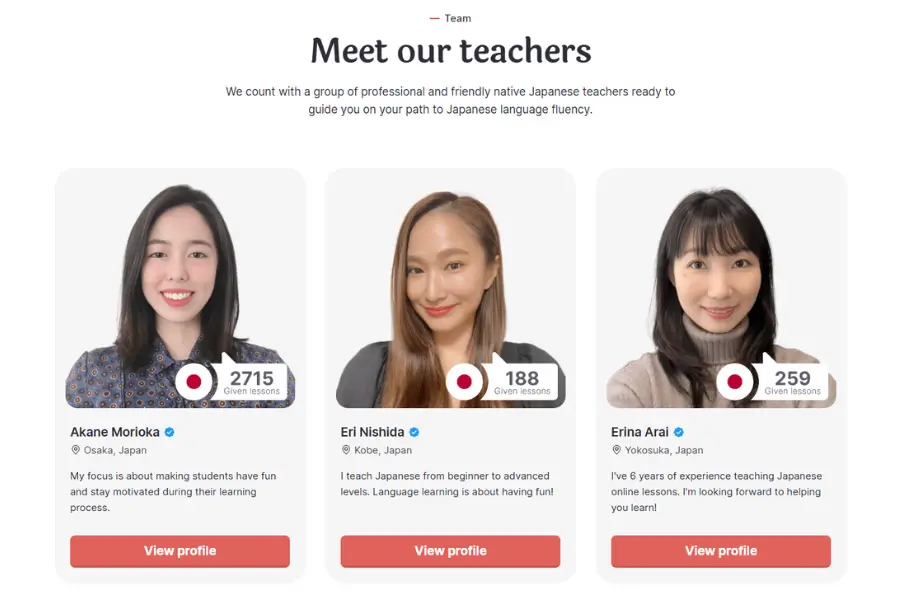
Task: View profile of Eri Nishida
Action: (450, 551)
